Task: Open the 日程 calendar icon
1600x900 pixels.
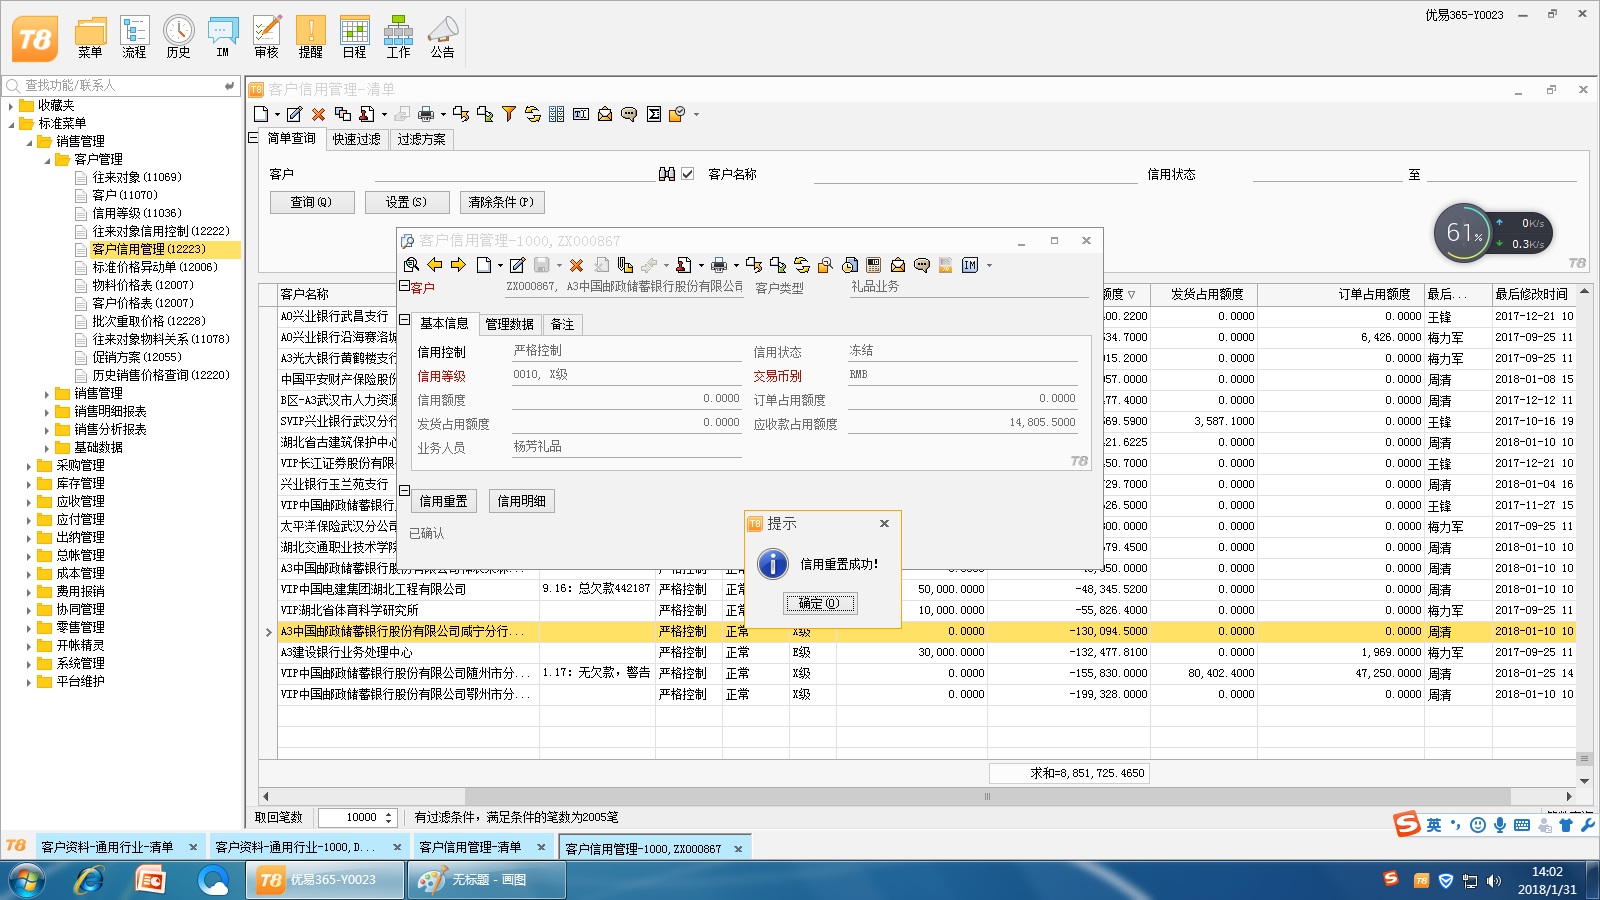Action: pyautogui.click(x=354, y=37)
